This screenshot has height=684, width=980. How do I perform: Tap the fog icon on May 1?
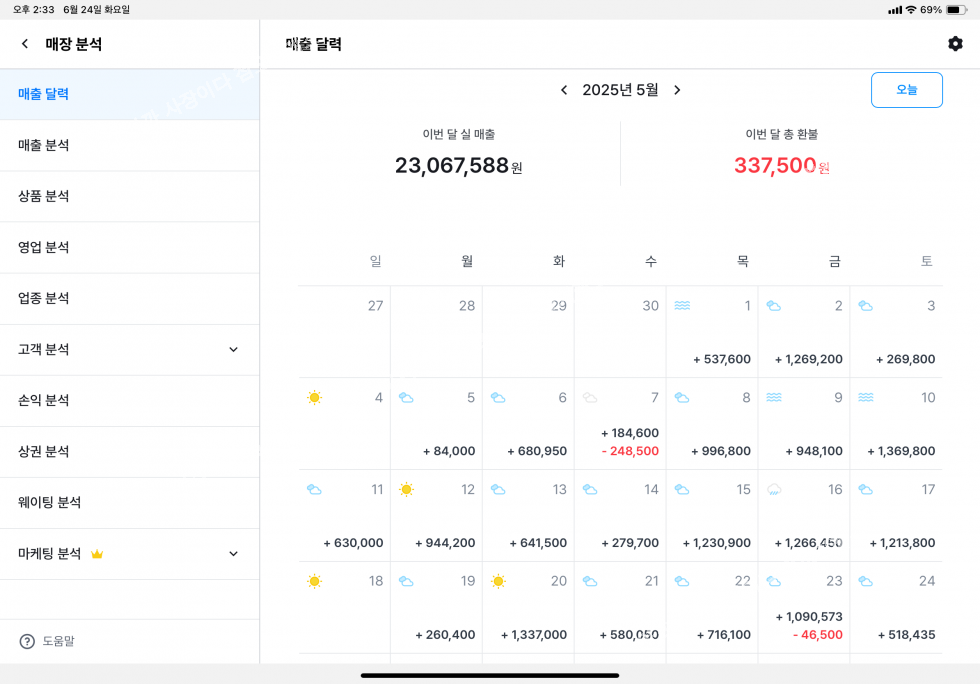coord(682,306)
